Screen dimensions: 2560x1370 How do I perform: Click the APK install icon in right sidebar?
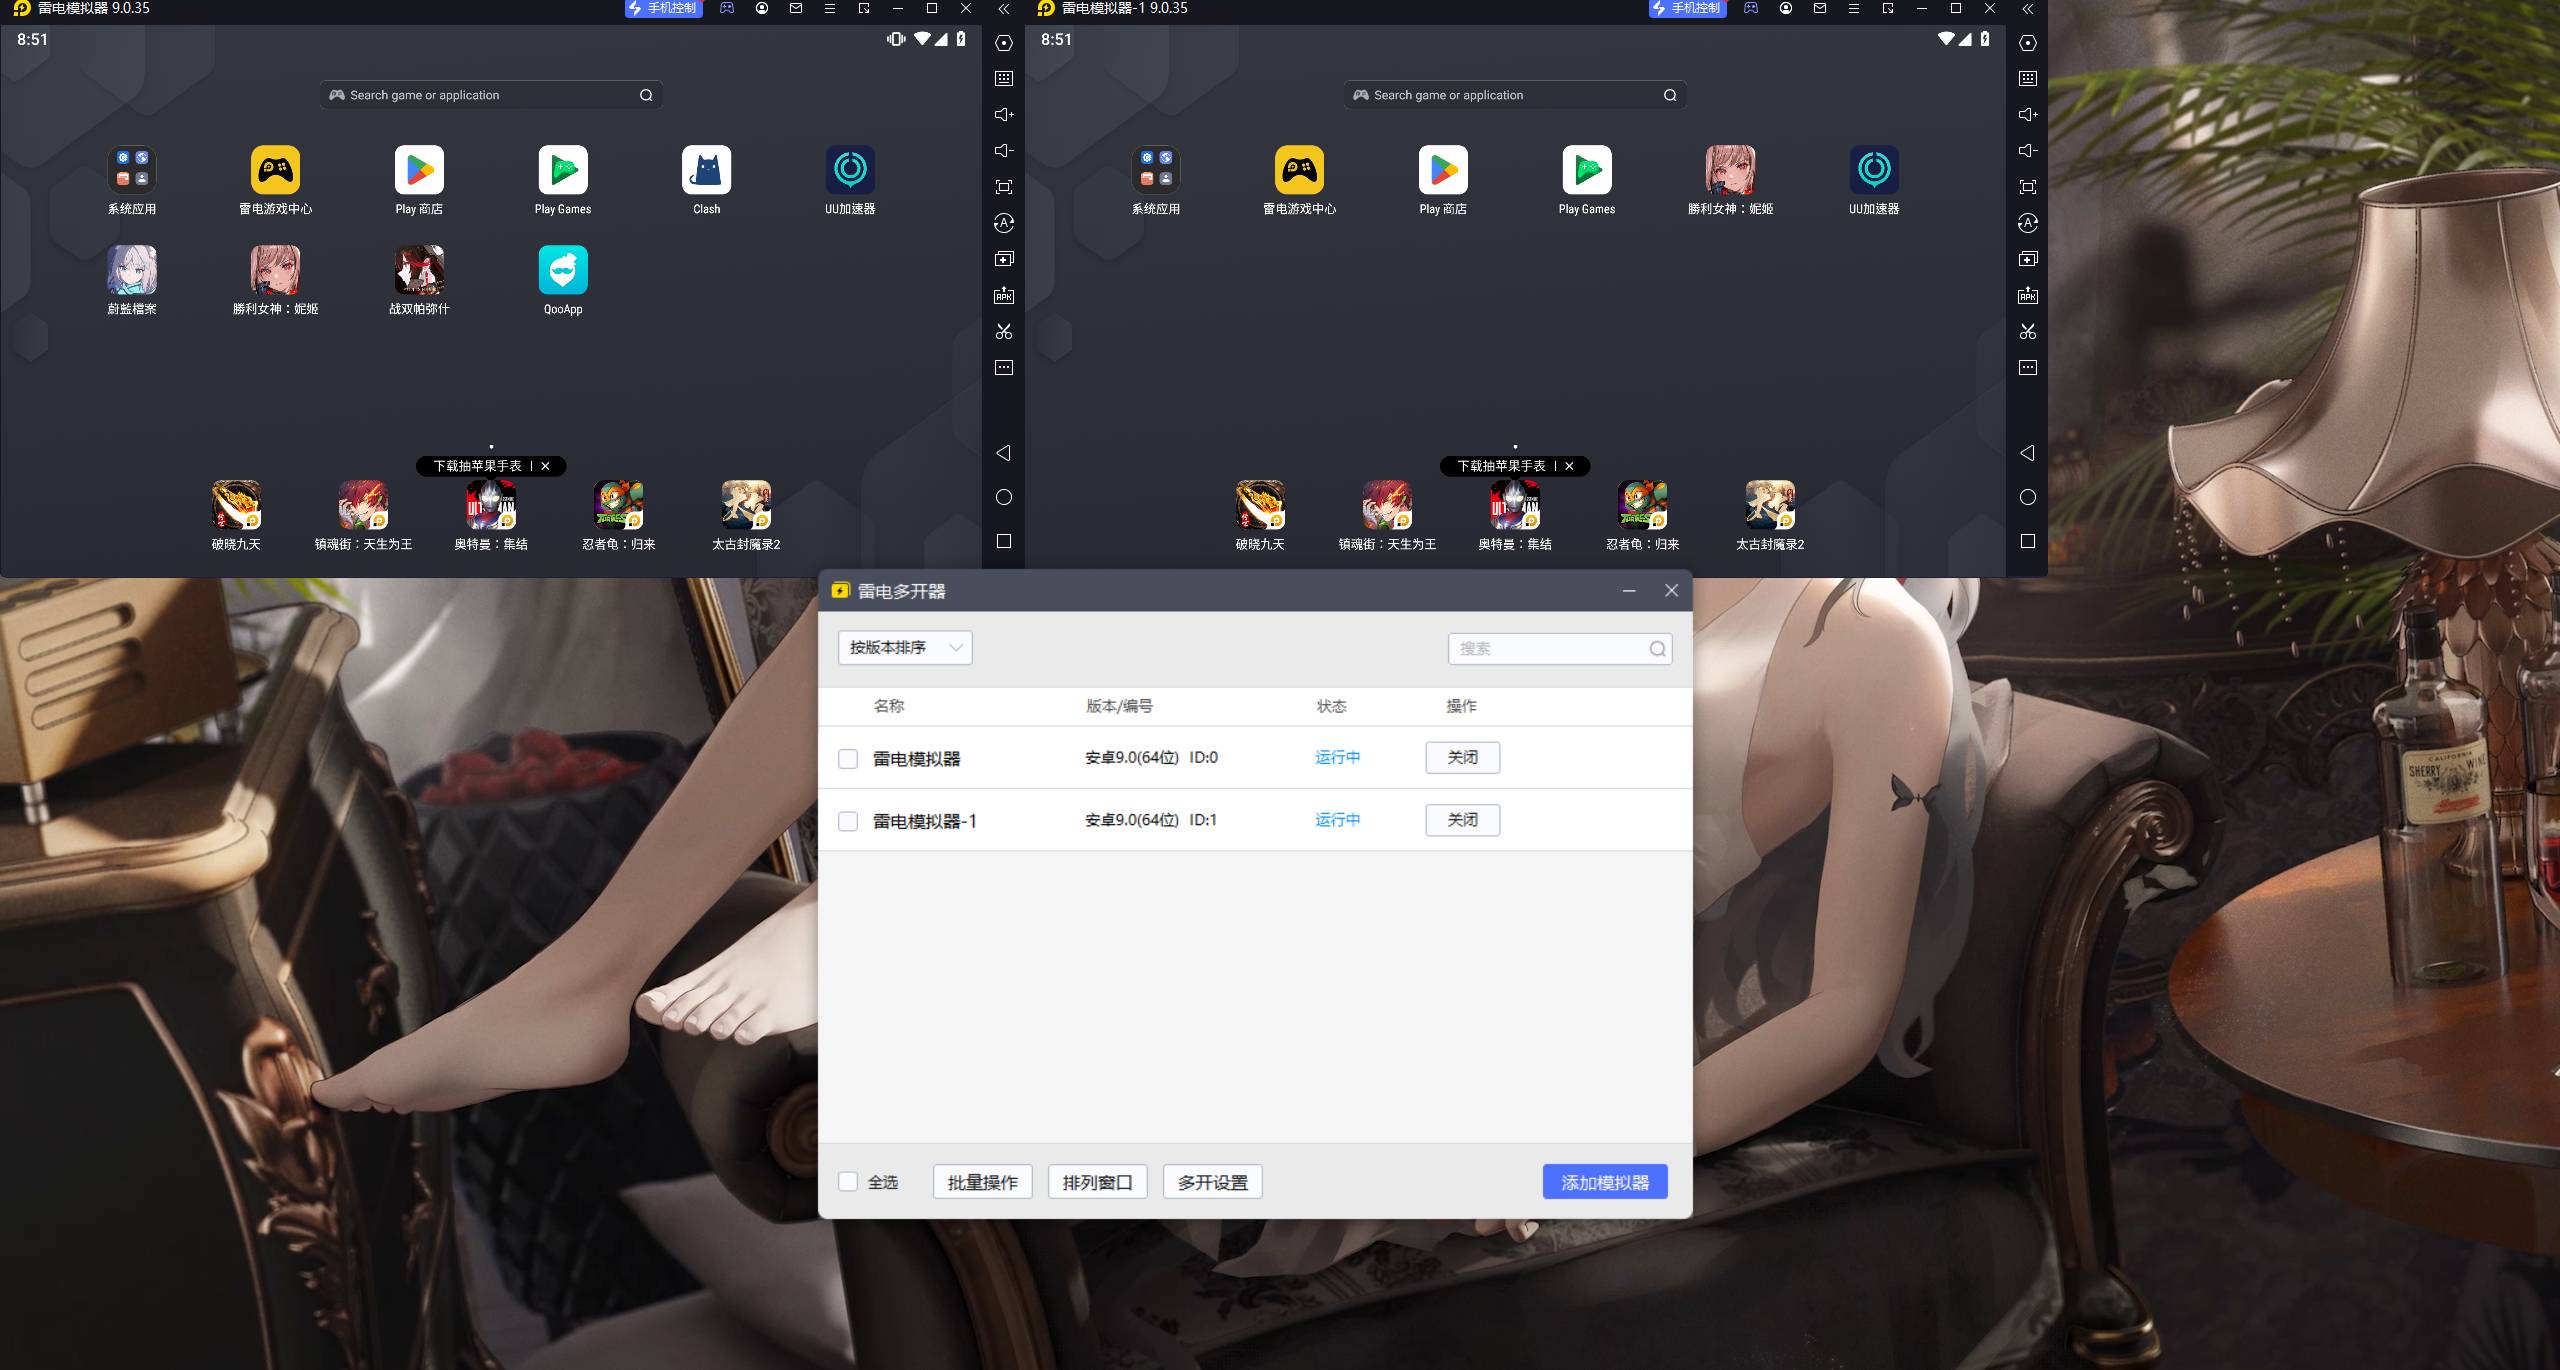pyautogui.click(x=2027, y=295)
